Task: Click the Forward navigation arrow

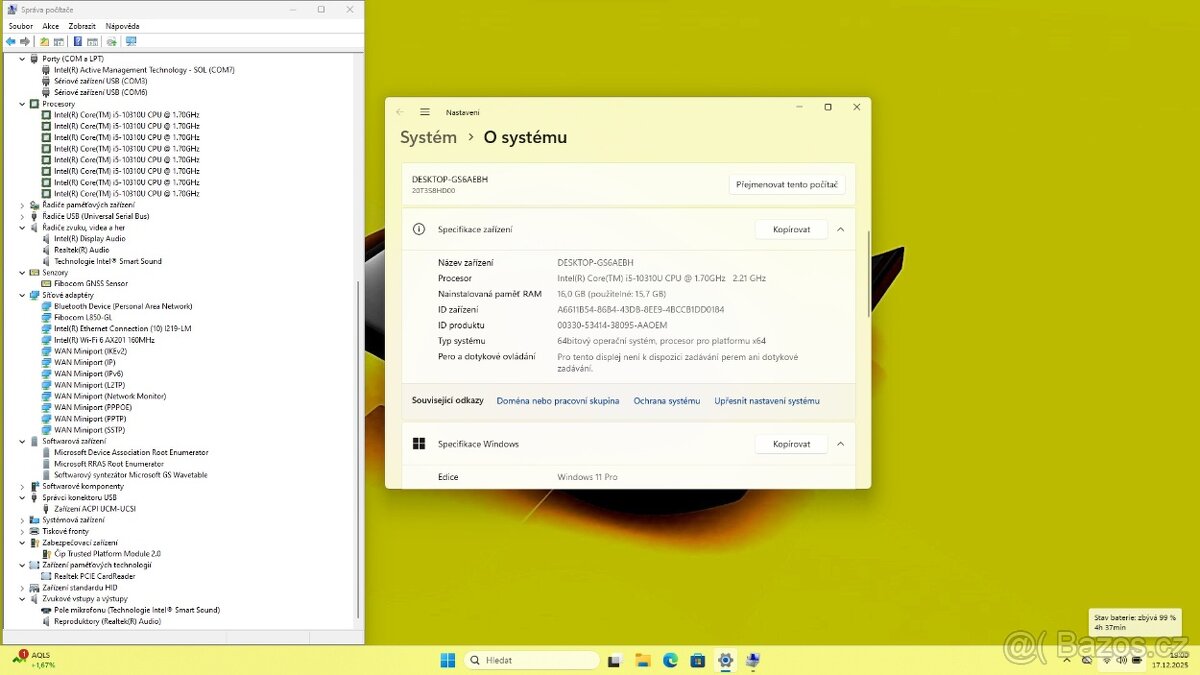Action: click(24, 41)
